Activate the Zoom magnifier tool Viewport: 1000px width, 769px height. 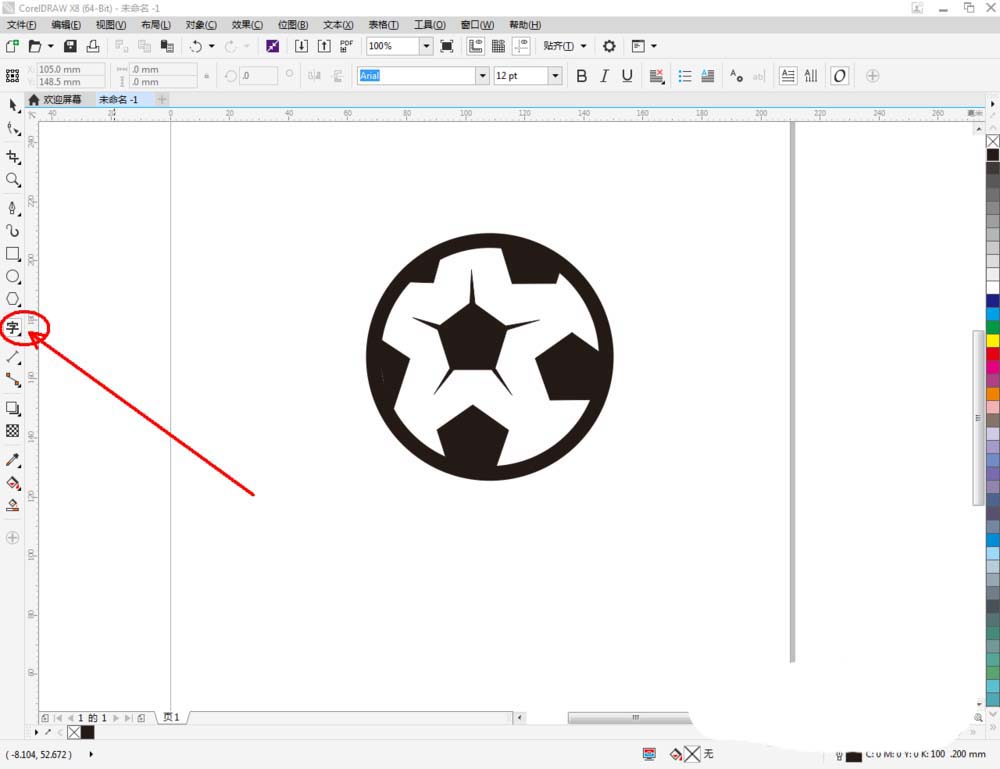pyautogui.click(x=13, y=180)
